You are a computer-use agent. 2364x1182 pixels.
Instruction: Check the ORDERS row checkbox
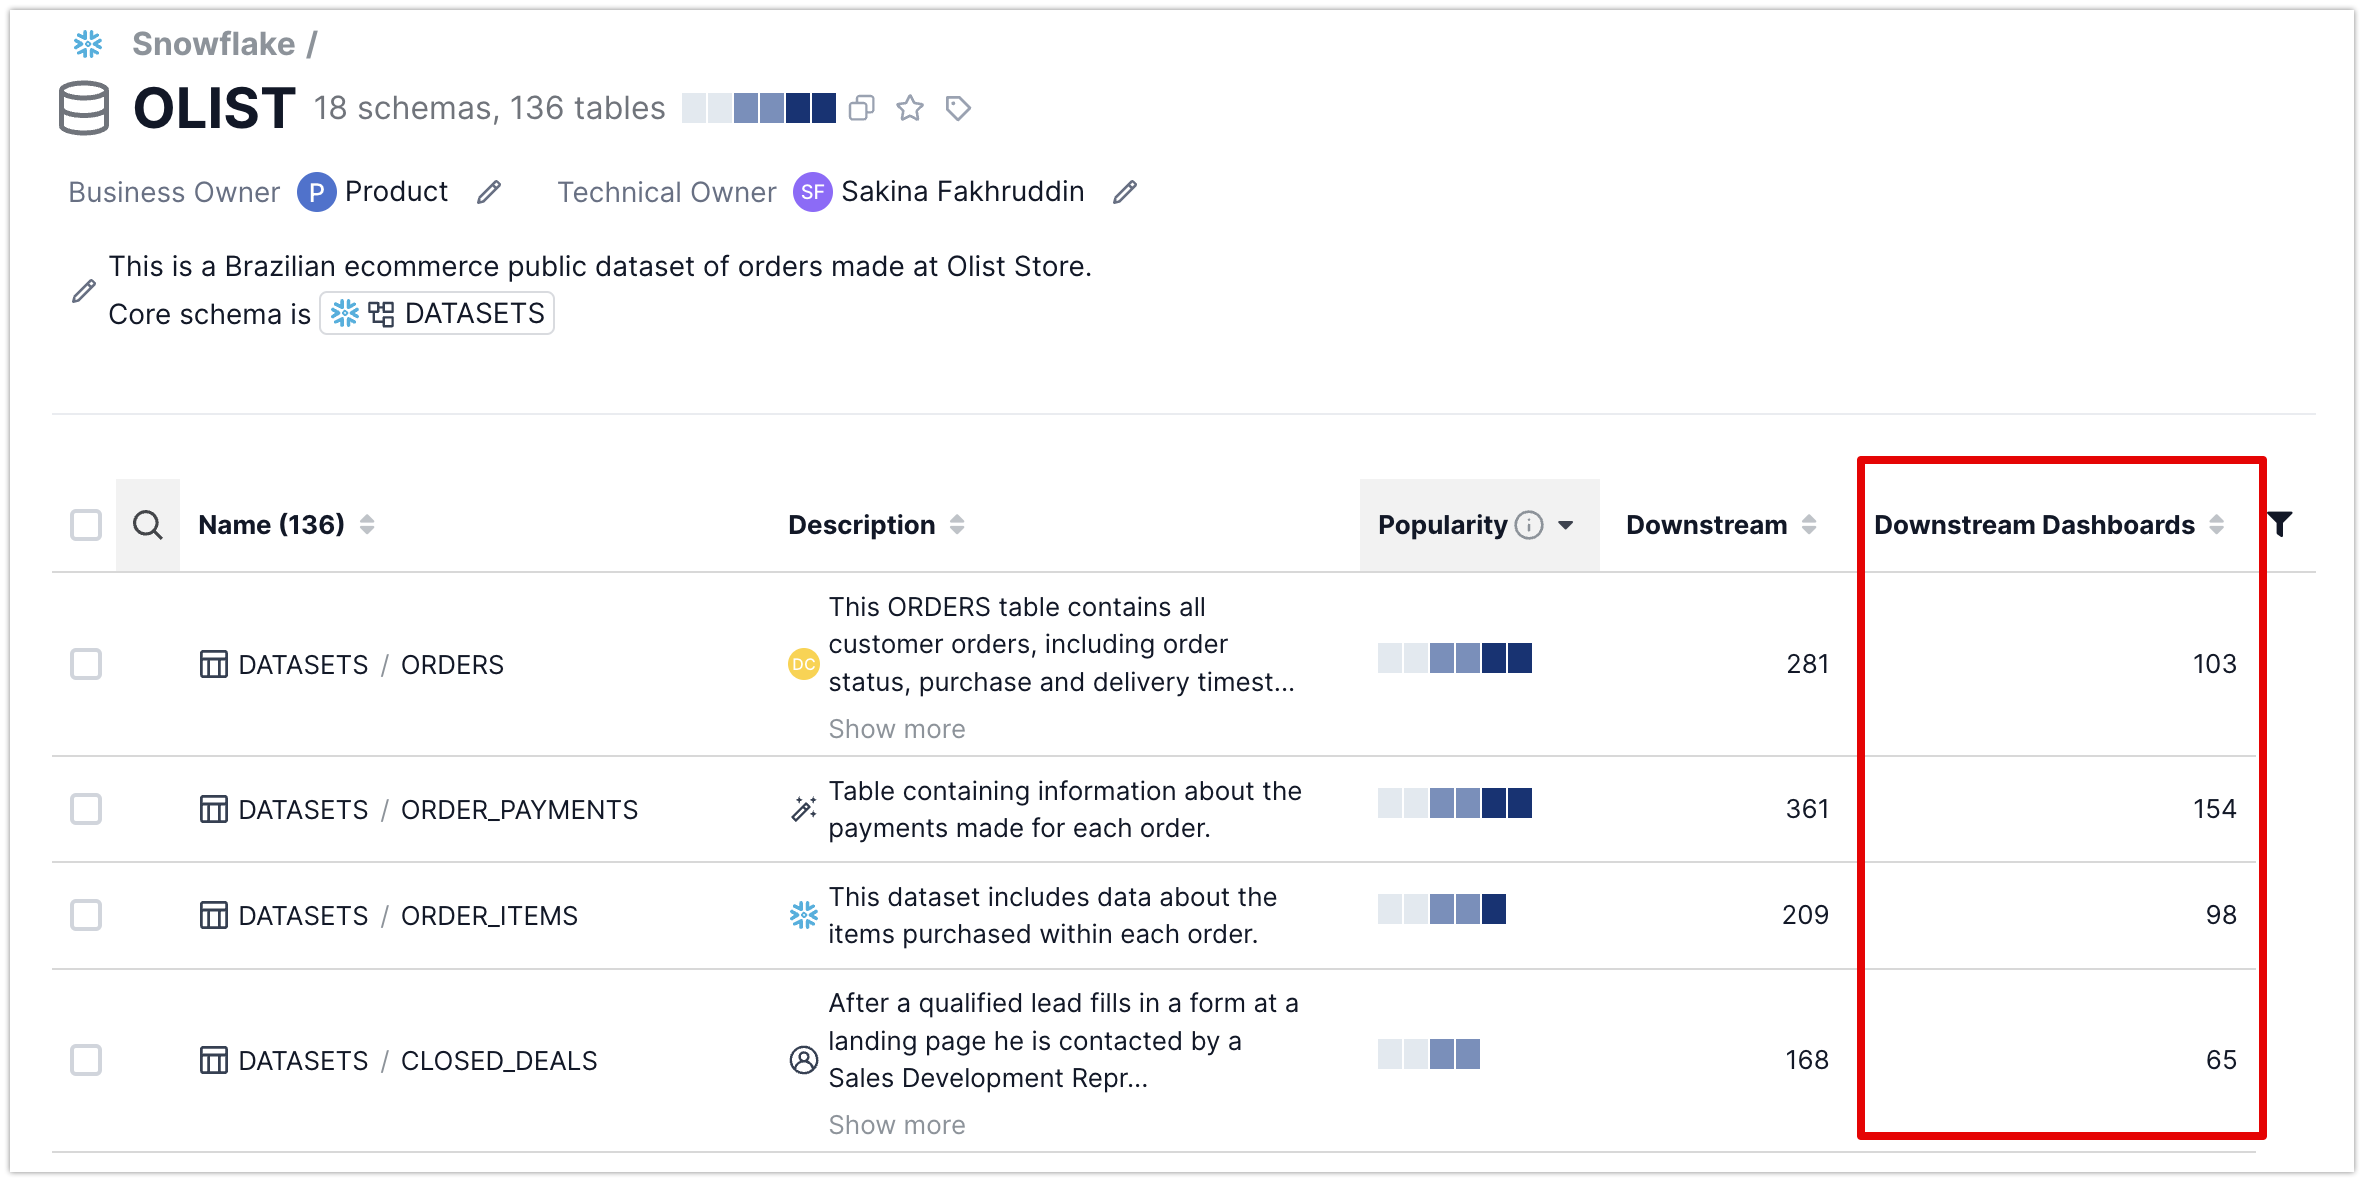coord(86,664)
